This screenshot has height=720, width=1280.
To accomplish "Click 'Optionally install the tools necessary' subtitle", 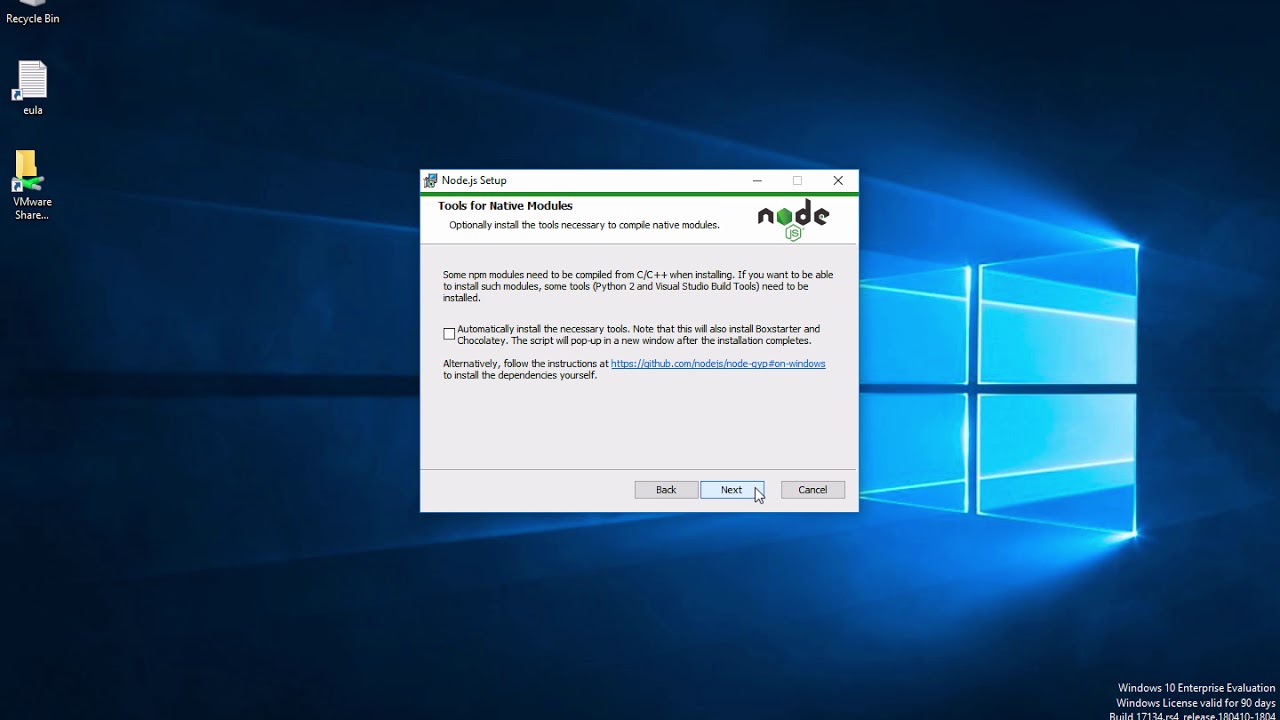I will [584, 225].
